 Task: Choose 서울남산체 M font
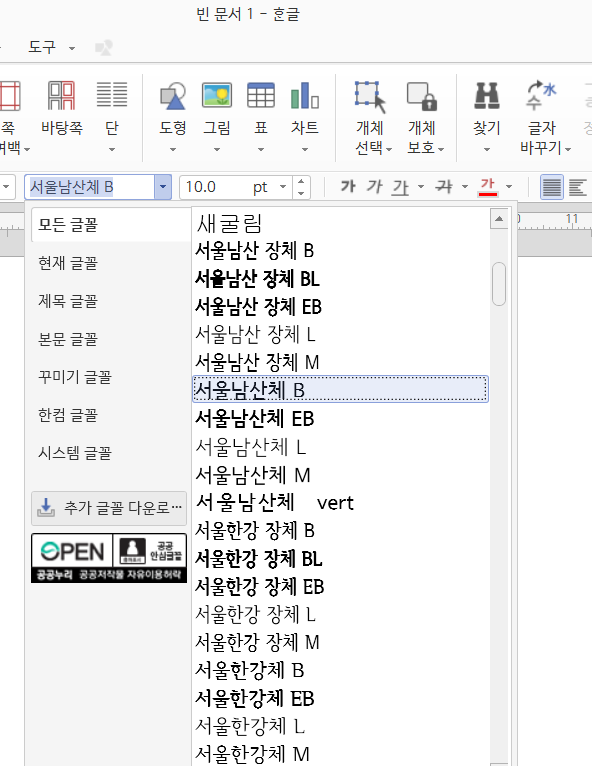pos(340,474)
